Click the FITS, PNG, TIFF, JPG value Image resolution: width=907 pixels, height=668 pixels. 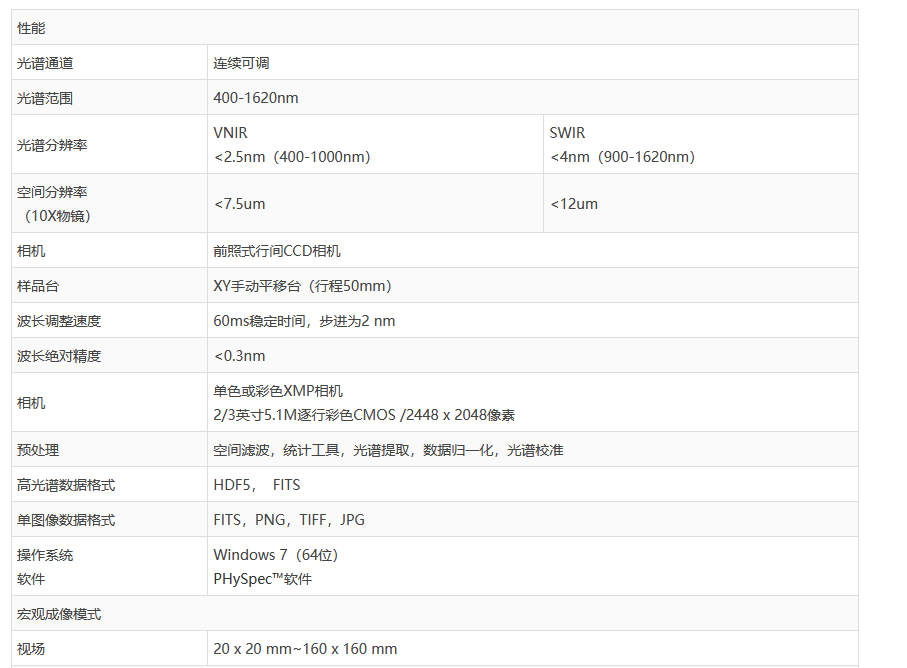pos(289,520)
